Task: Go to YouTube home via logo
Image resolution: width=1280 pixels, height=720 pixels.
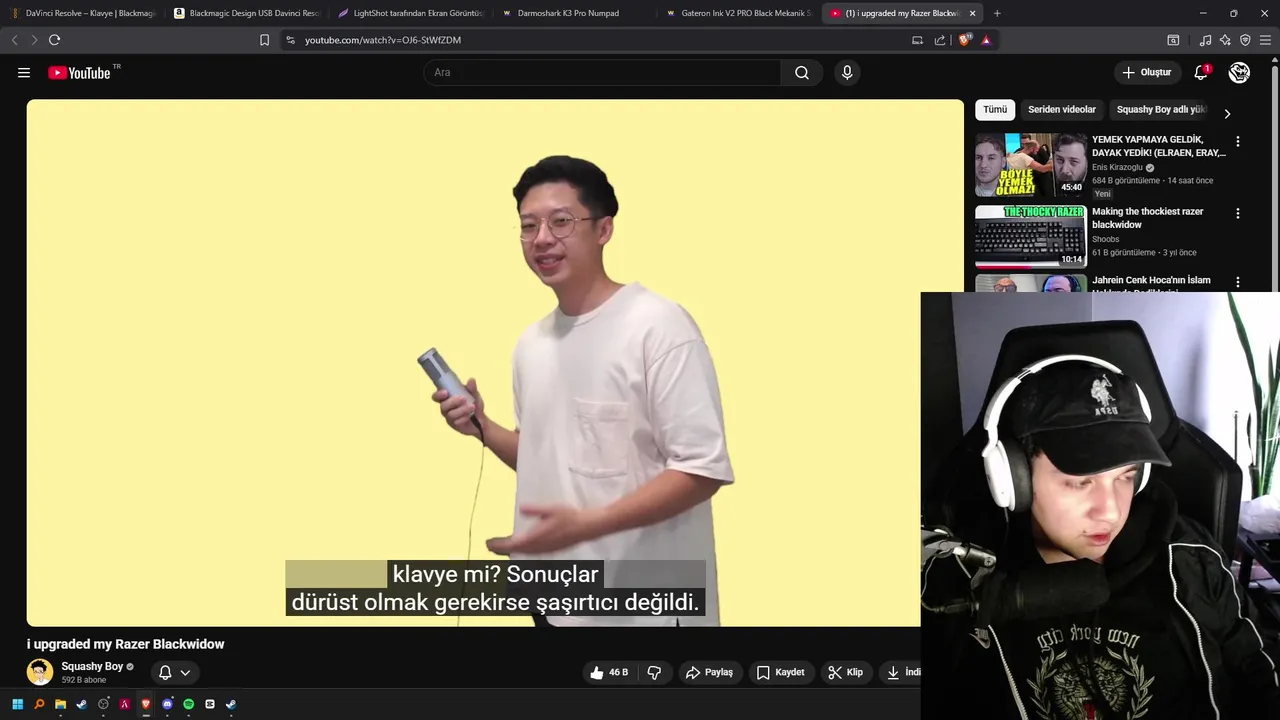Action: click(79, 73)
